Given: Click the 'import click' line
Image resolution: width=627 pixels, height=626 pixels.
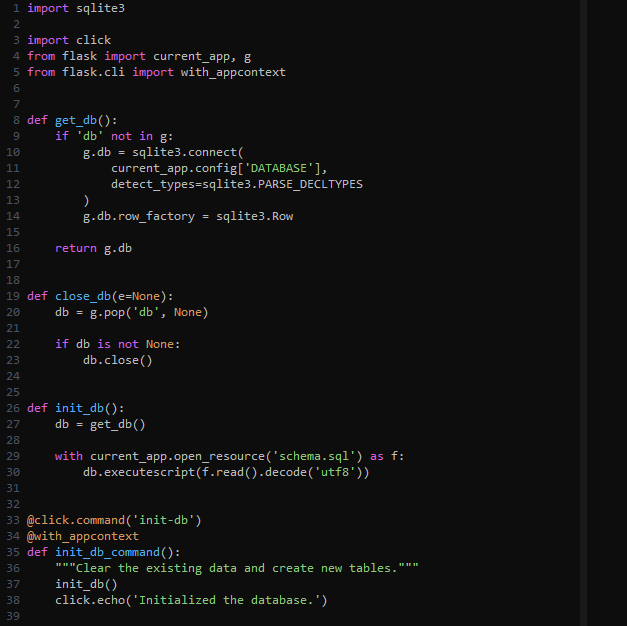Looking at the screenshot, I should [x=69, y=40].
